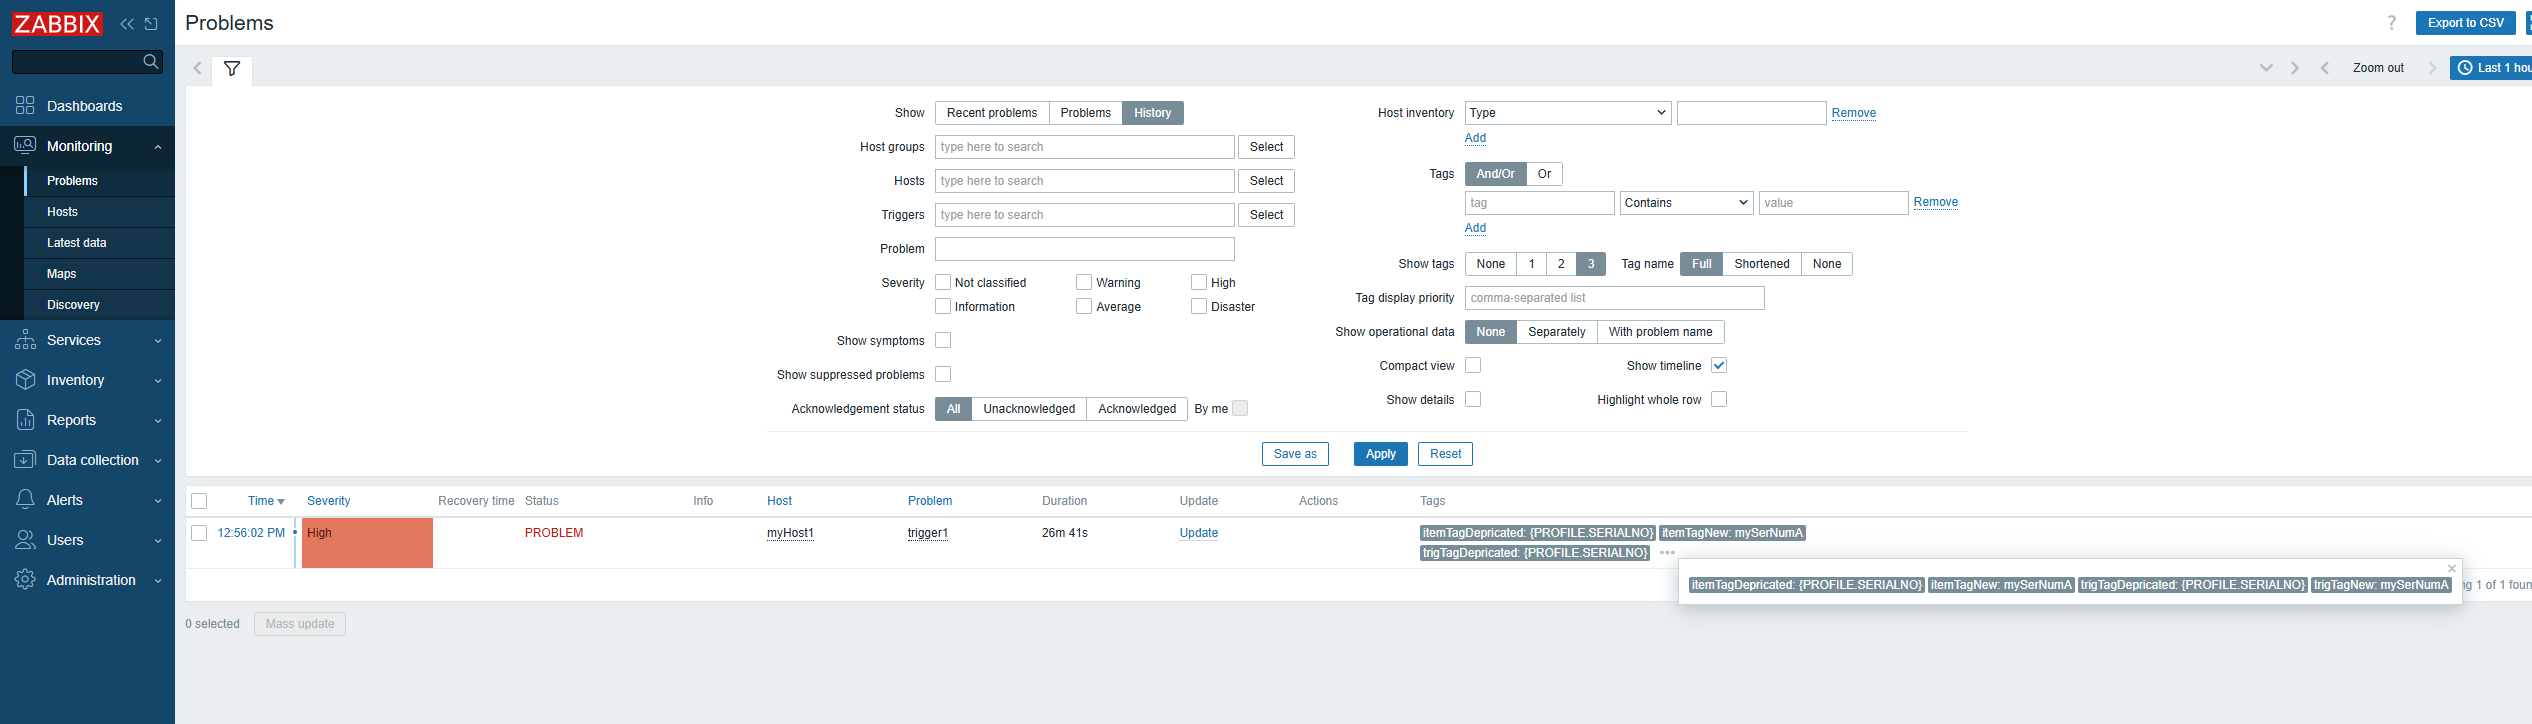Image resolution: width=2532 pixels, height=724 pixels.
Task: Click the Problem name input field
Action: [x=1084, y=249]
